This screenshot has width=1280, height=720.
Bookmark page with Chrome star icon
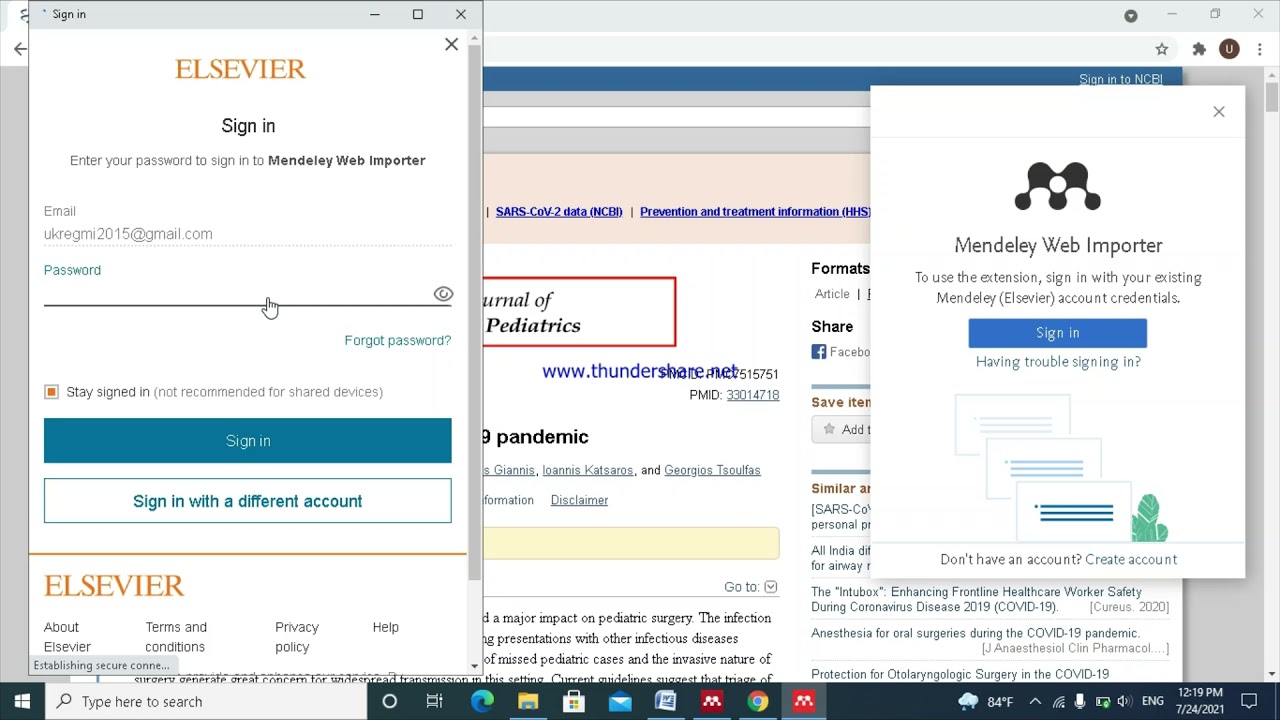(1162, 49)
